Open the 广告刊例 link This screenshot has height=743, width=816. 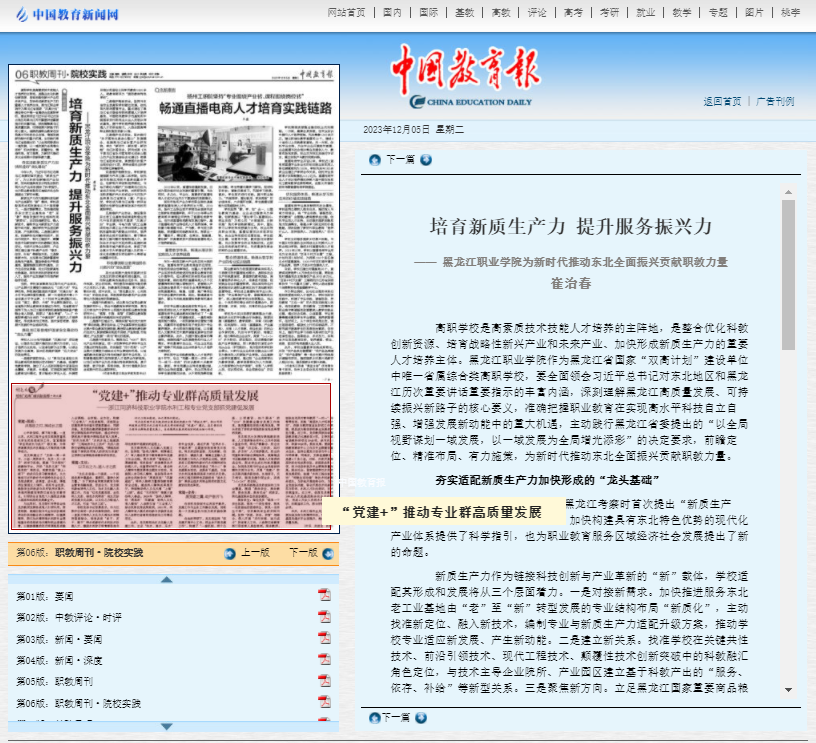(775, 101)
